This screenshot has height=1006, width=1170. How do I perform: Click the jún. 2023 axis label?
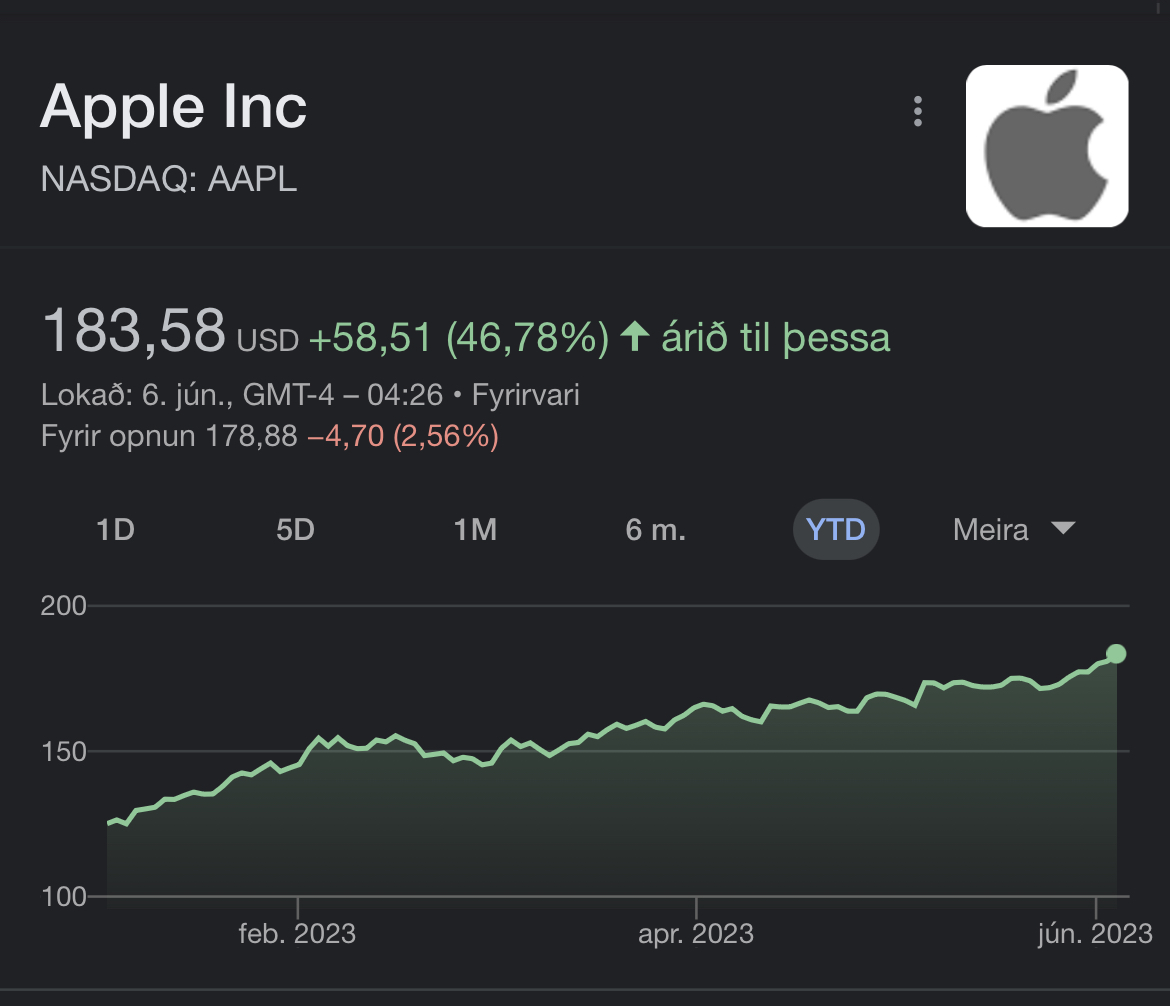pos(1096,934)
